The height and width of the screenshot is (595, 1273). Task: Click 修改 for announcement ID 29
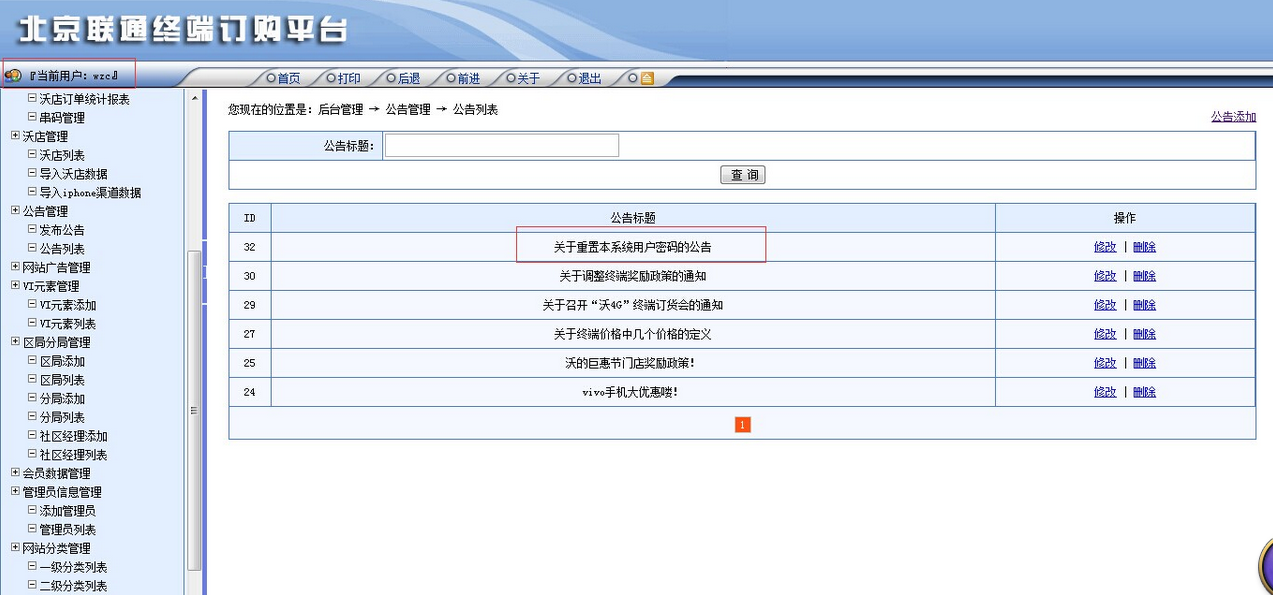pos(1105,305)
